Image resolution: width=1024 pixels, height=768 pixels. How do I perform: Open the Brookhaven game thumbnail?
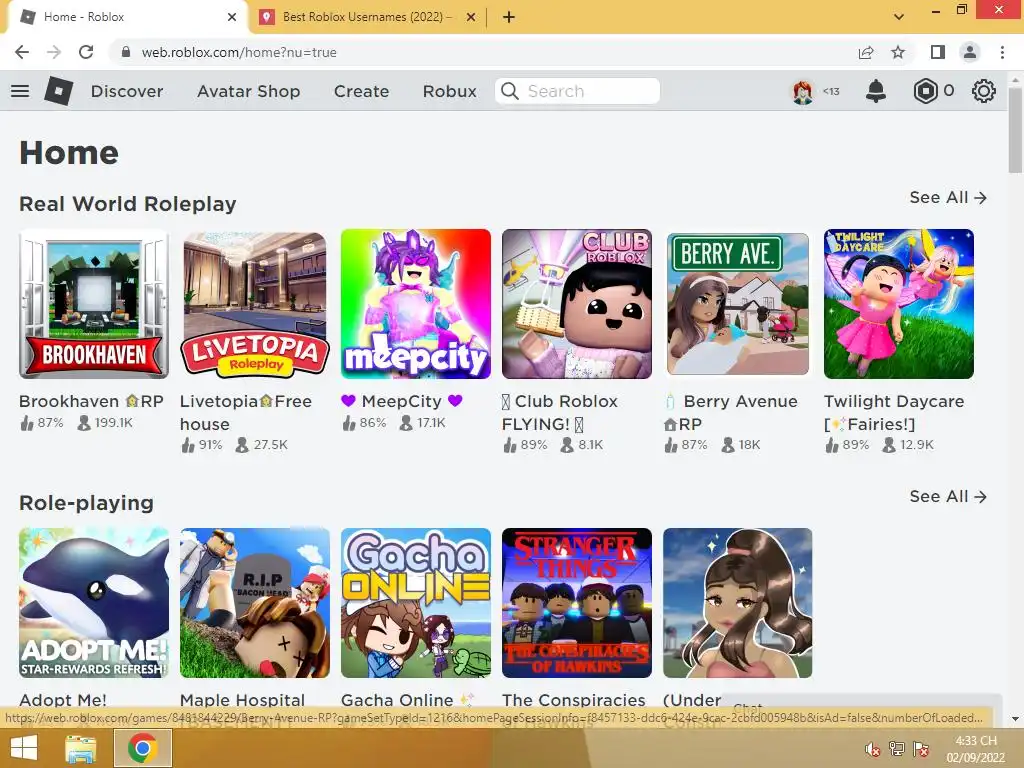point(94,304)
